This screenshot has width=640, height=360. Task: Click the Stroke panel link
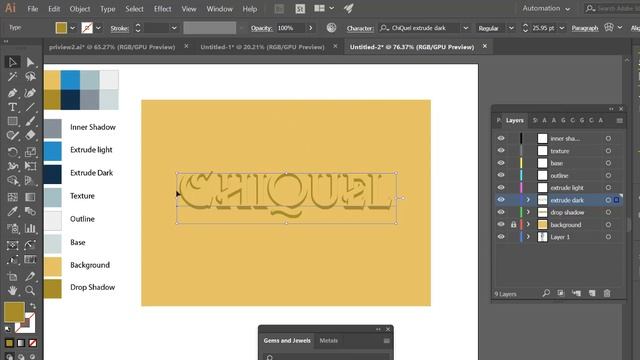click(x=120, y=28)
